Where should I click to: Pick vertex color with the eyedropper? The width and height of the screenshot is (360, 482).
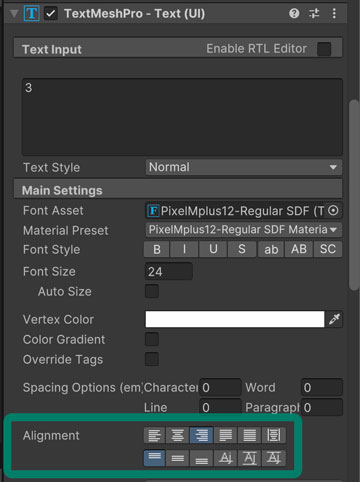point(334,319)
